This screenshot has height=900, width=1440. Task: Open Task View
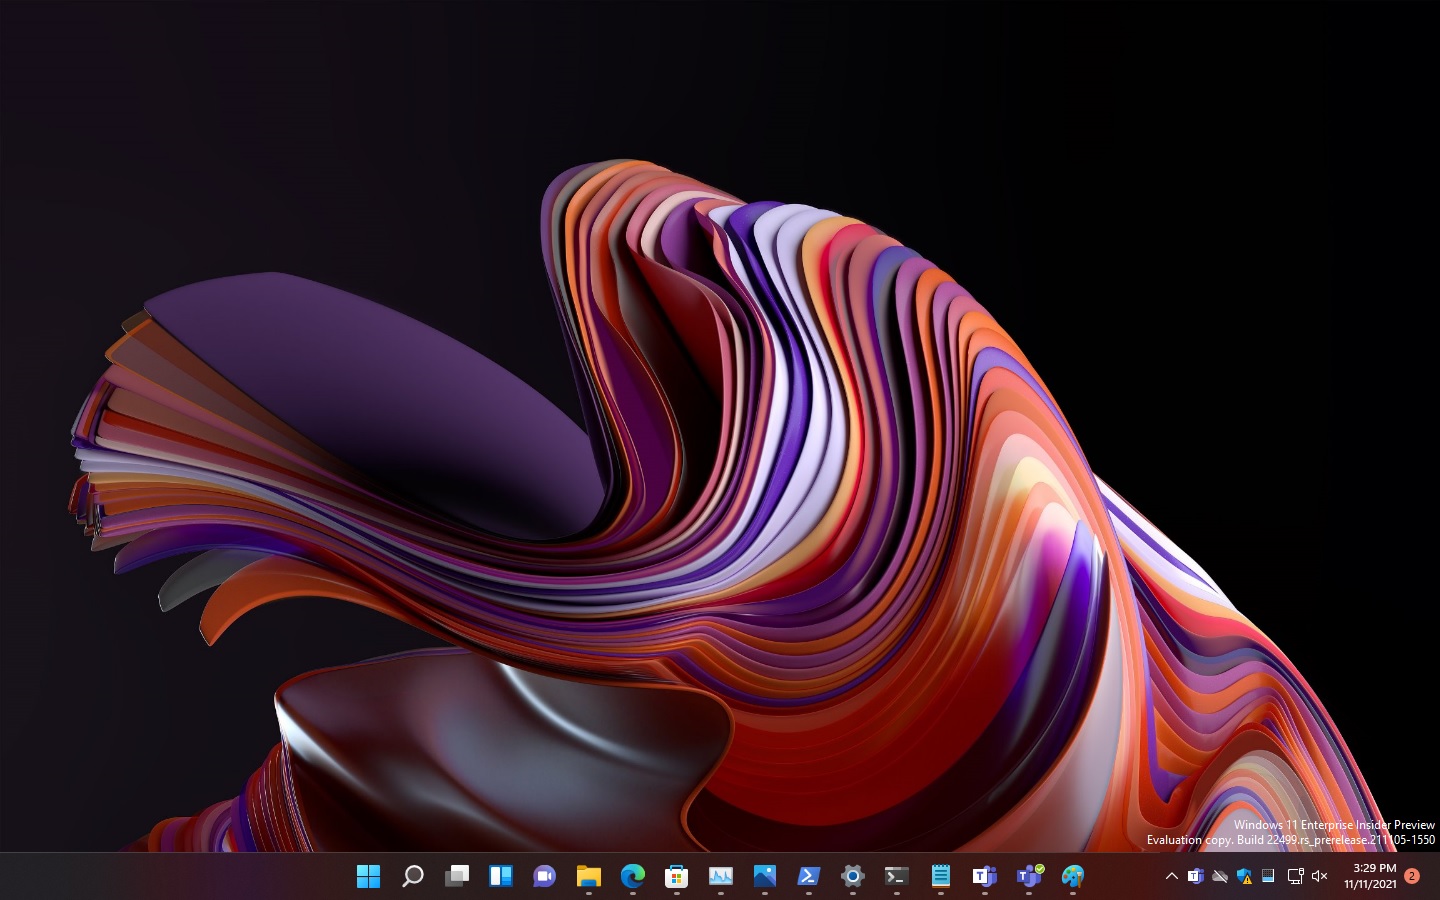456,877
